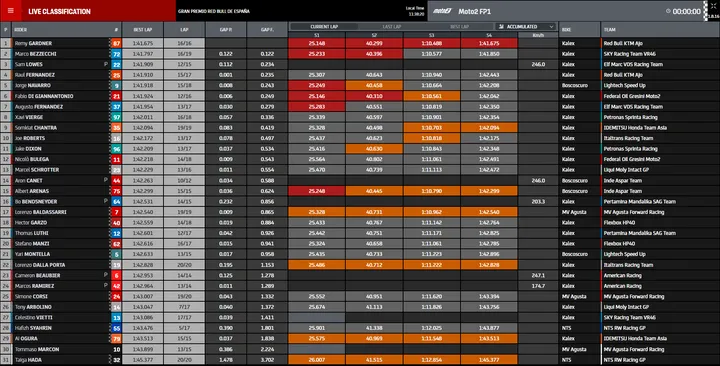Click number badge 44 of Aron Canet
The height and width of the screenshot is (366, 720).
[116, 180]
